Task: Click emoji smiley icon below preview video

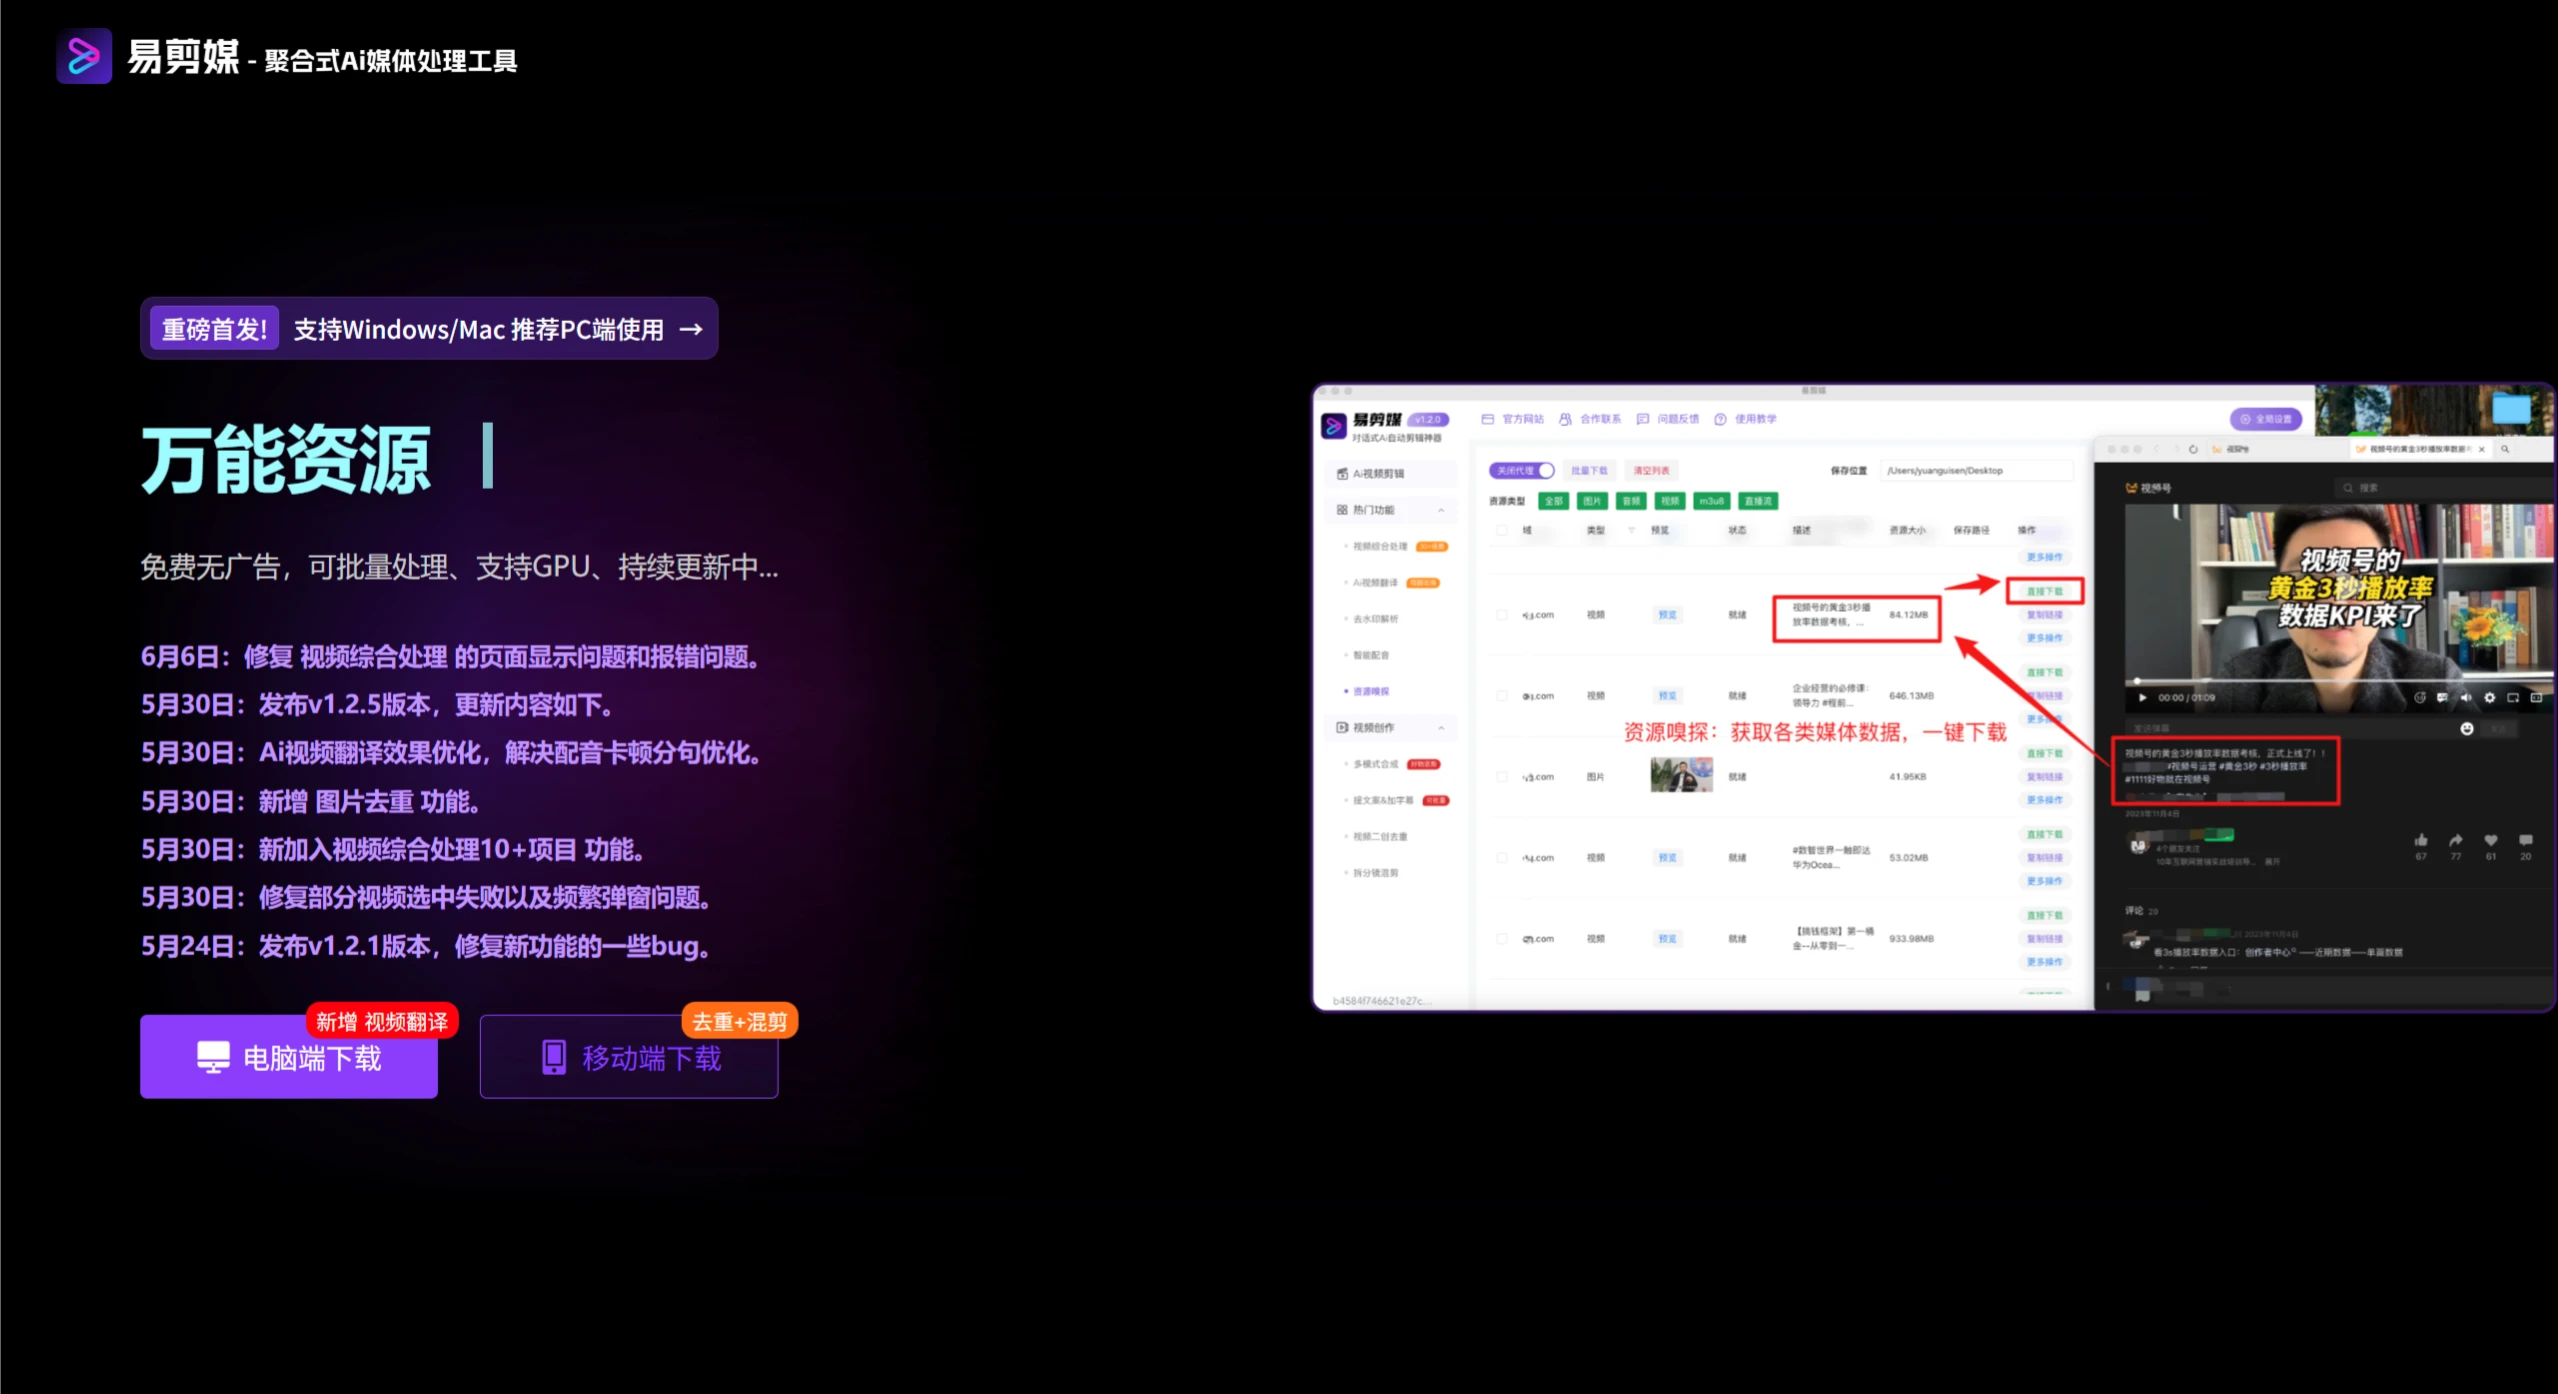Action: click(2467, 729)
